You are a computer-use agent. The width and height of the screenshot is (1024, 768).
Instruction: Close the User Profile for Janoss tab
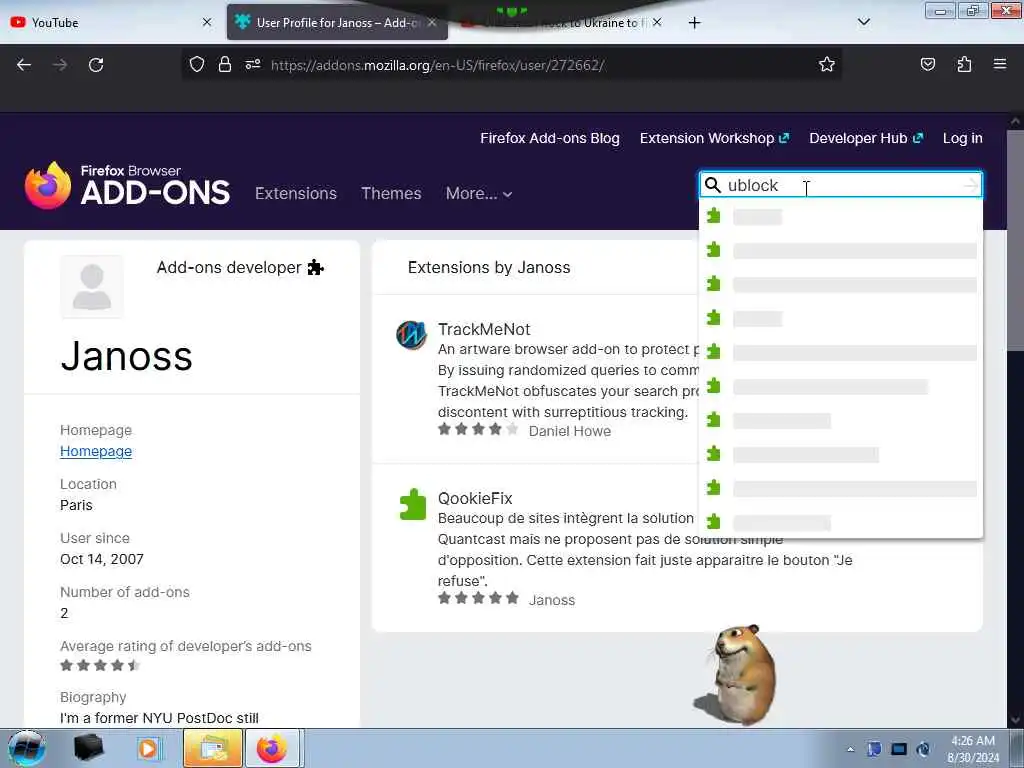click(432, 22)
